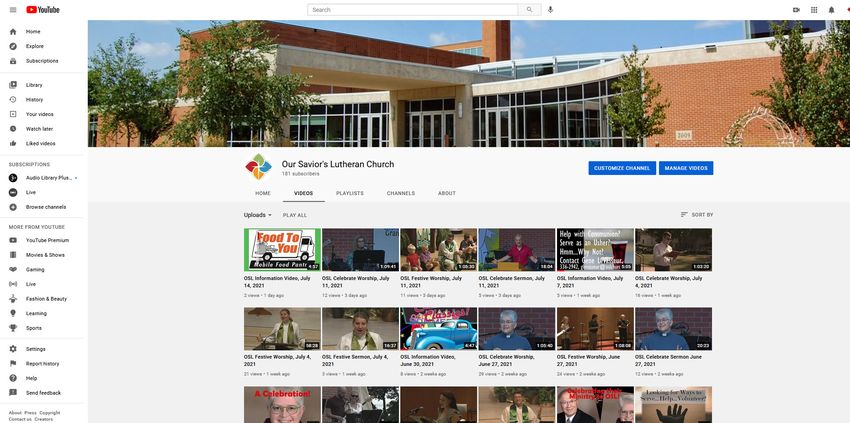Image resolution: width=850 pixels, height=423 pixels.
Task: Click the search magnifier button
Action: [x=530, y=9]
